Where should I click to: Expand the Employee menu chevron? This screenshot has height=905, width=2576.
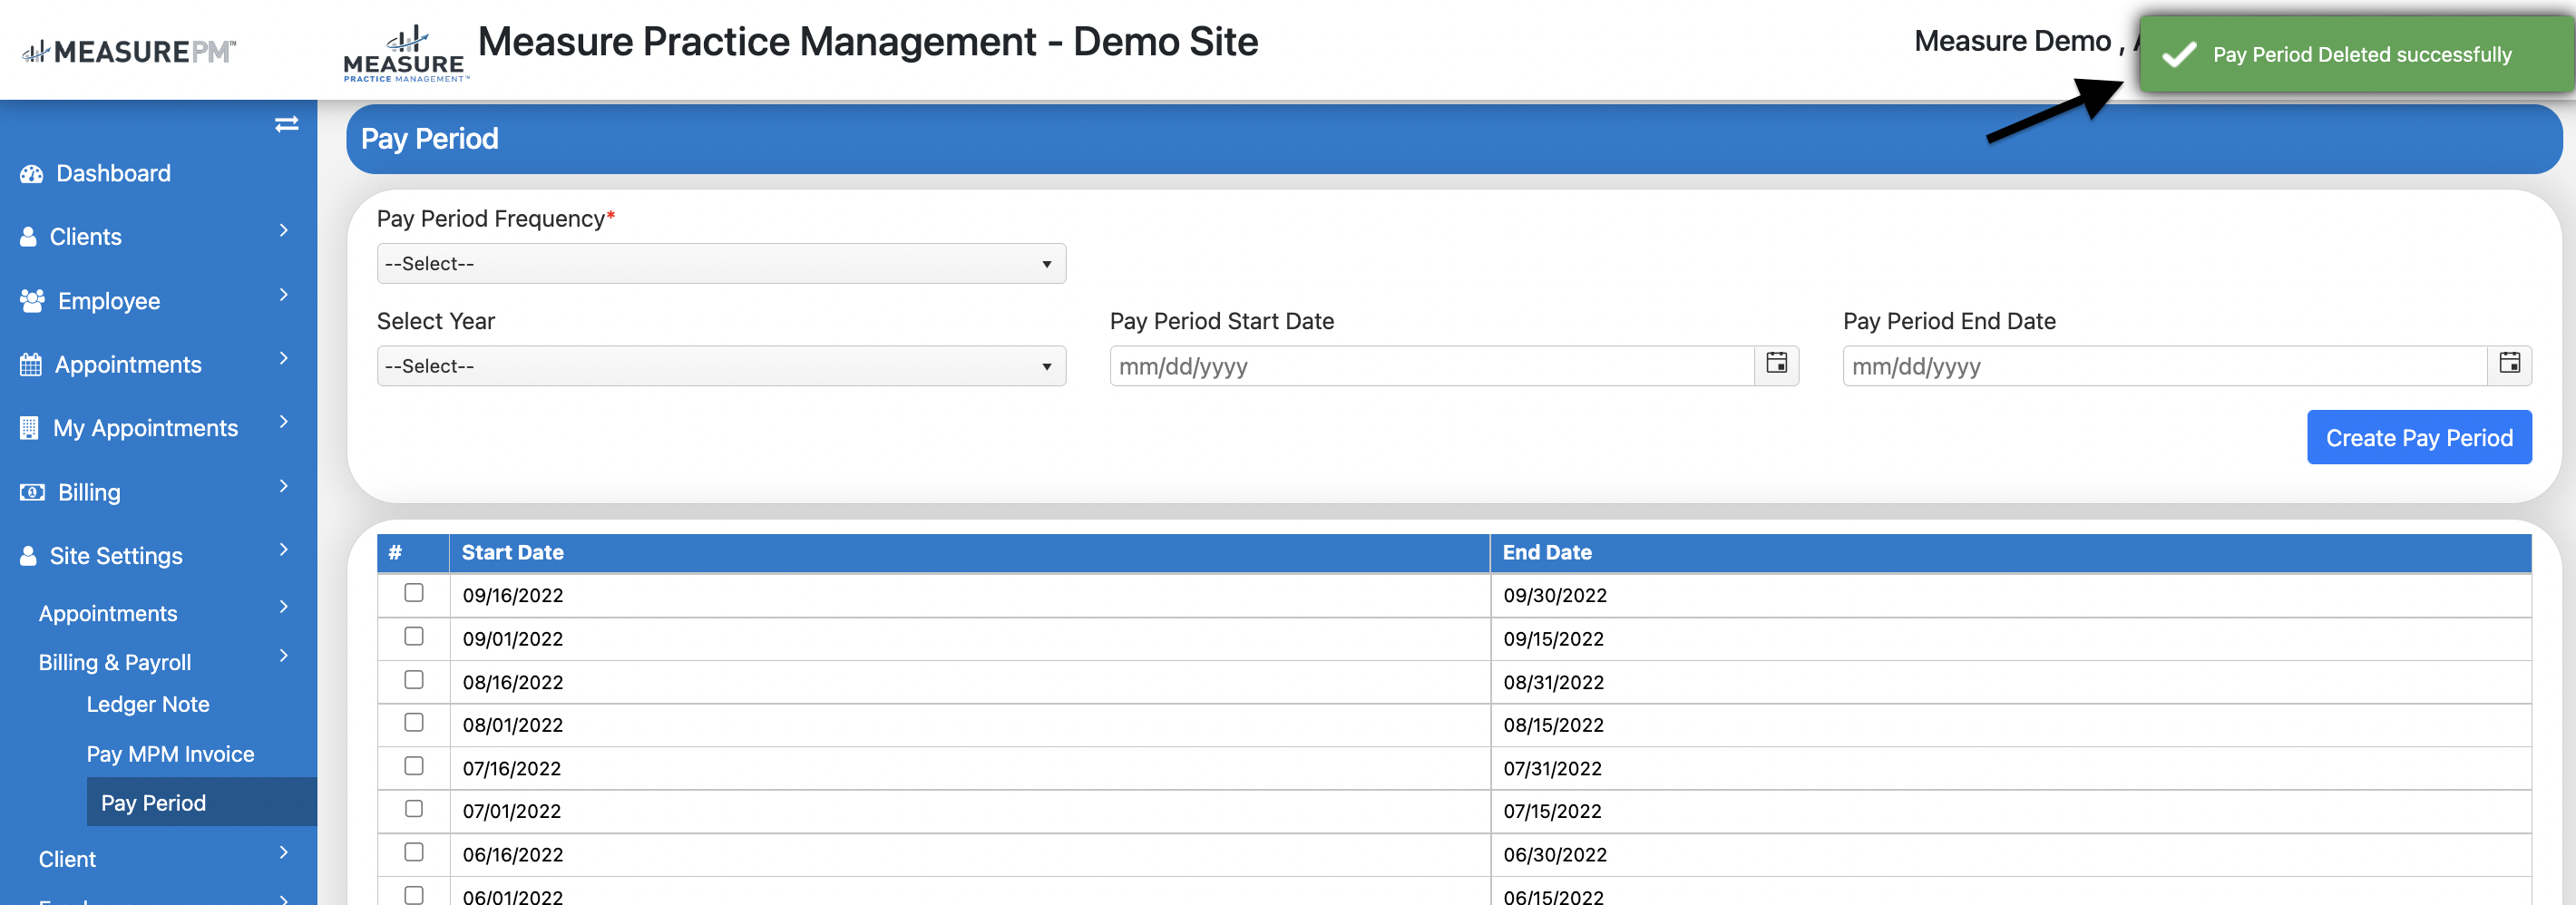tap(284, 294)
